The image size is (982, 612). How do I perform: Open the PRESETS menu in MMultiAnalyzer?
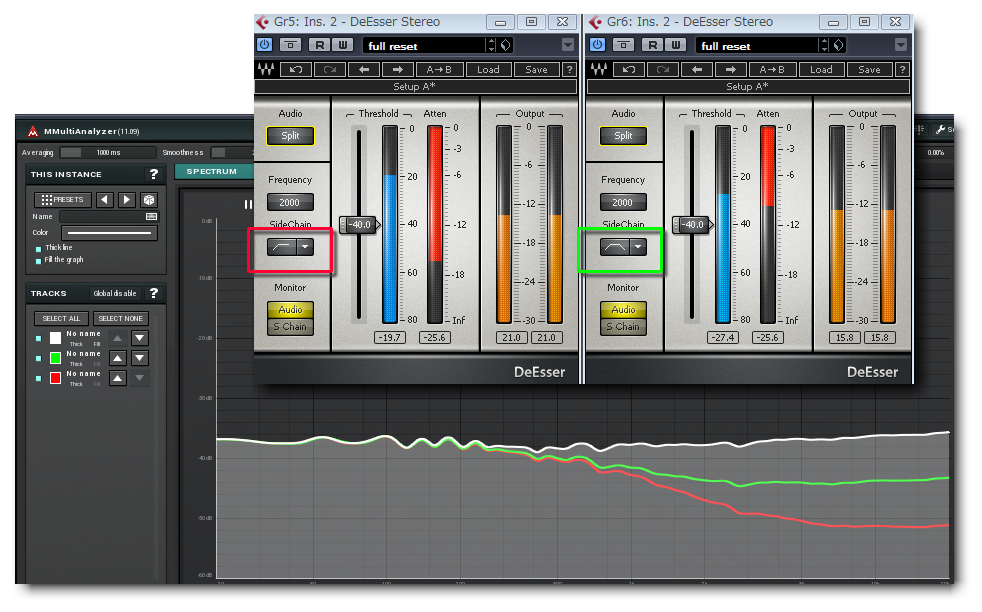(x=63, y=200)
